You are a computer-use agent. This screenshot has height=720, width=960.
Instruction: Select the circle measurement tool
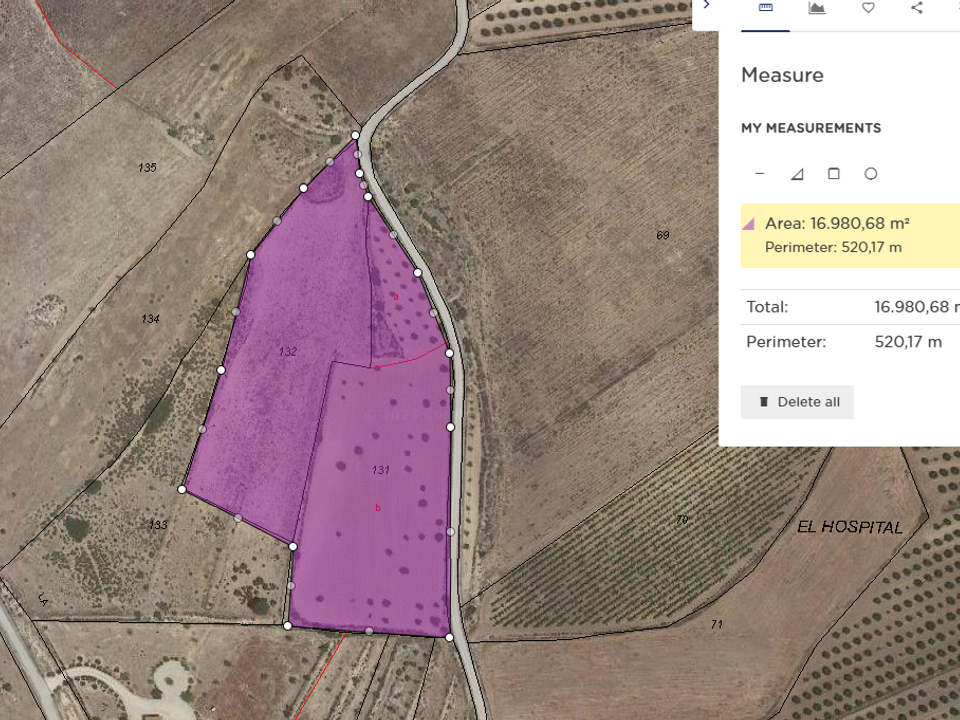click(871, 174)
